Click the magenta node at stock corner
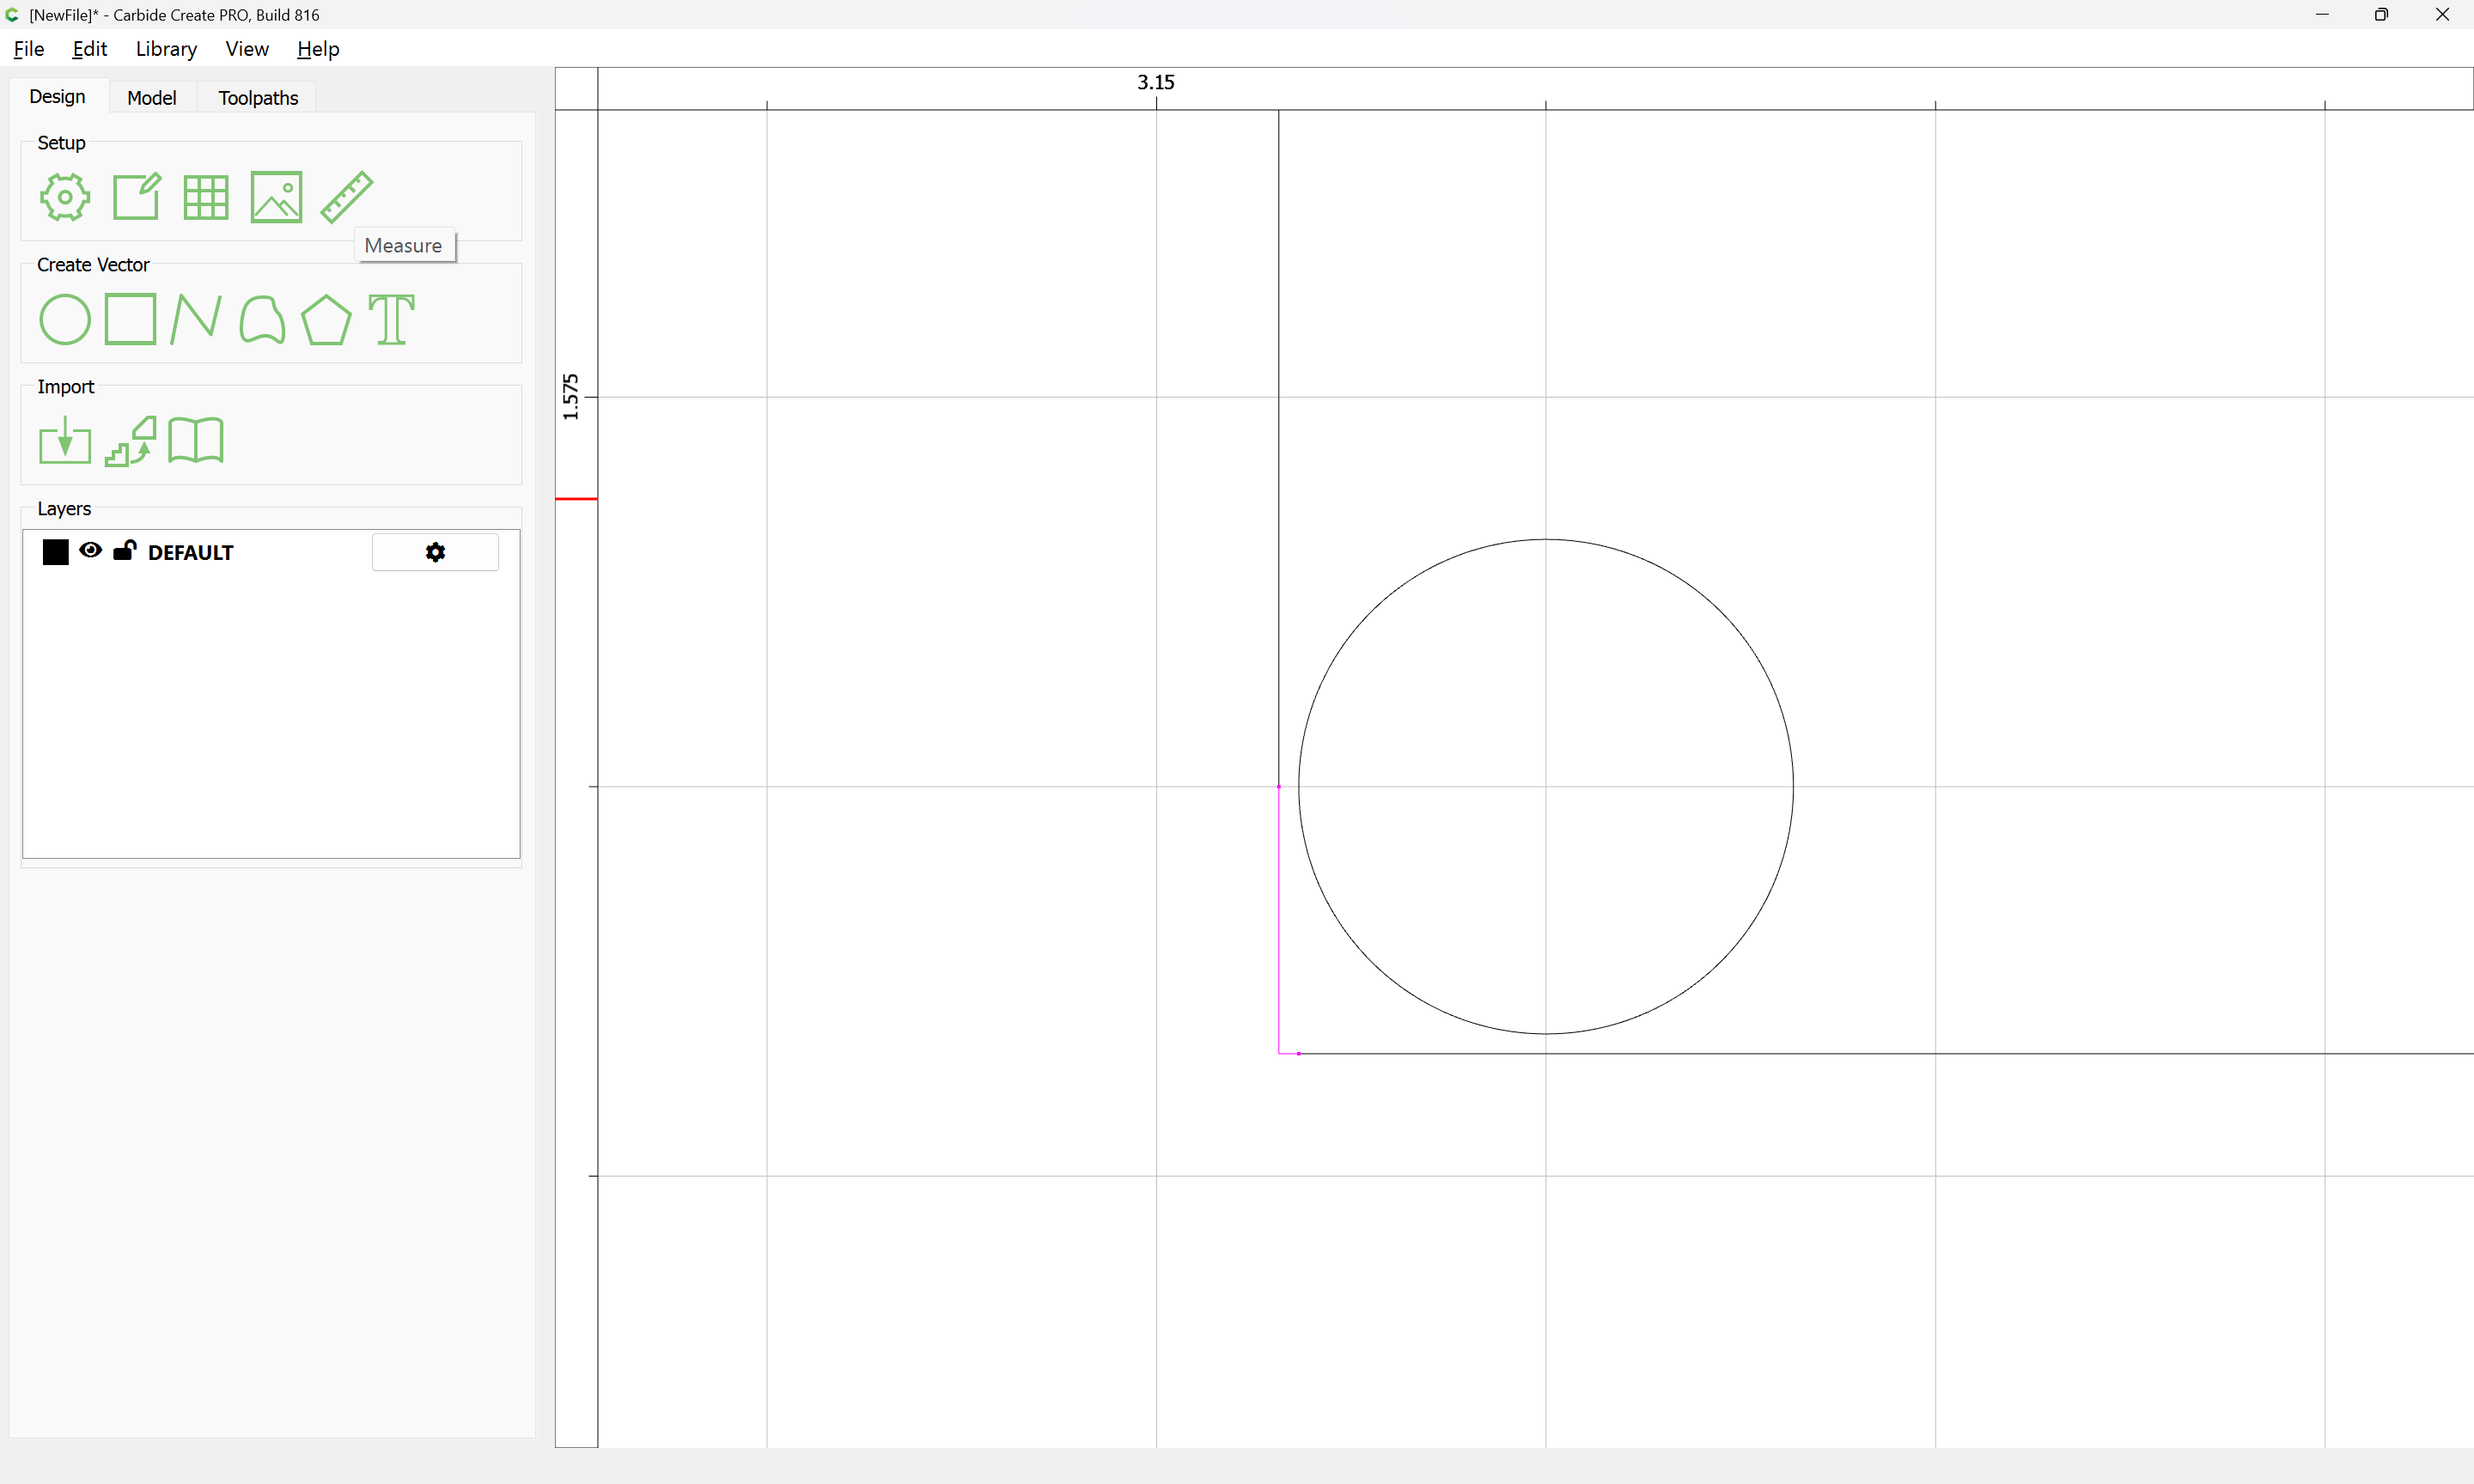Viewport: 2474px width, 1484px height. [x=1299, y=1053]
